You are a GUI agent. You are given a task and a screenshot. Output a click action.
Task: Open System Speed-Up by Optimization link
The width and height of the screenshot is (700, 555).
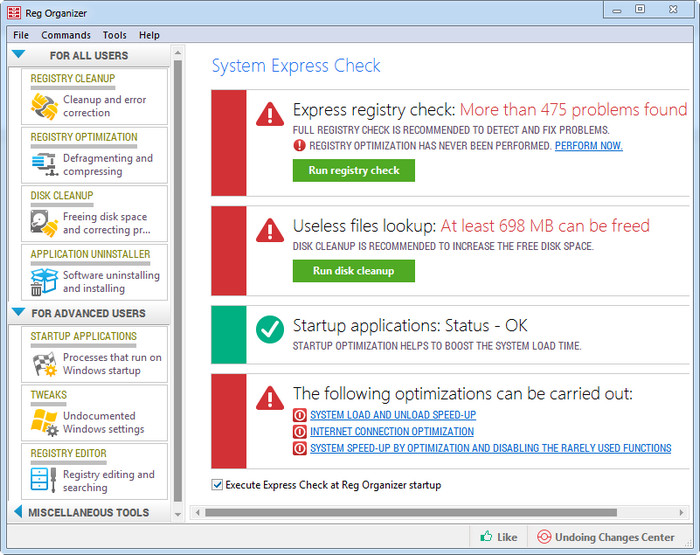(x=491, y=448)
